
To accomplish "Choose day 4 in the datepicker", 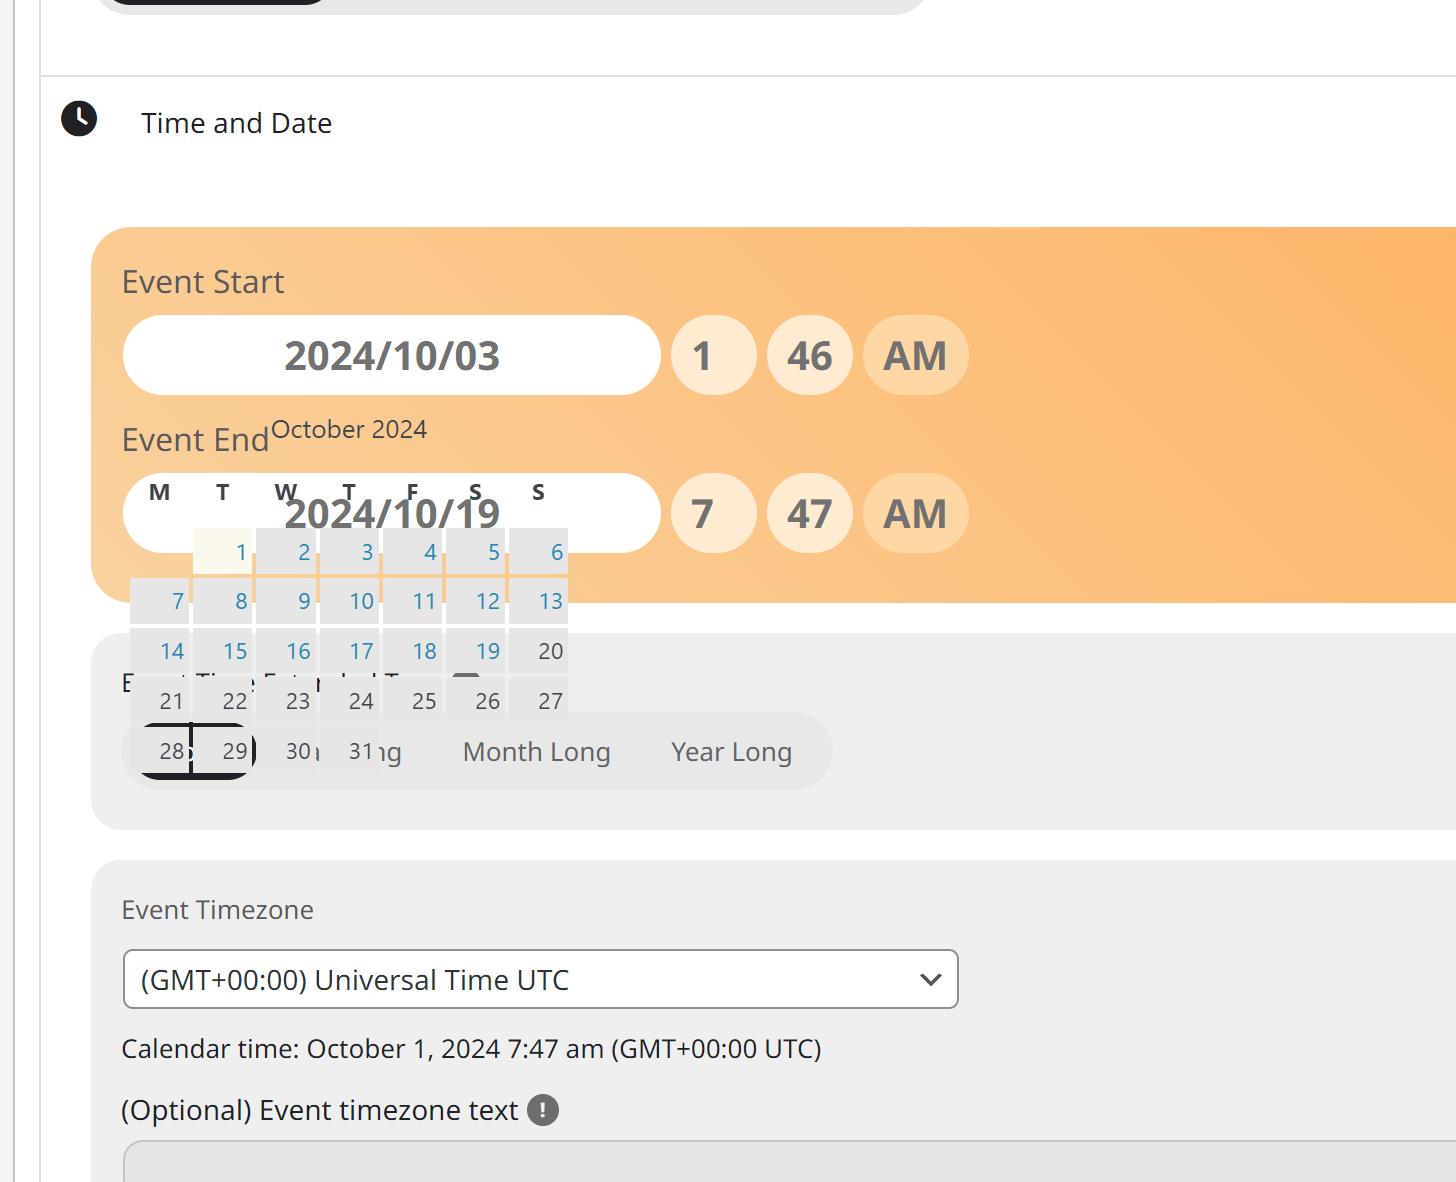I will click(412, 551).
